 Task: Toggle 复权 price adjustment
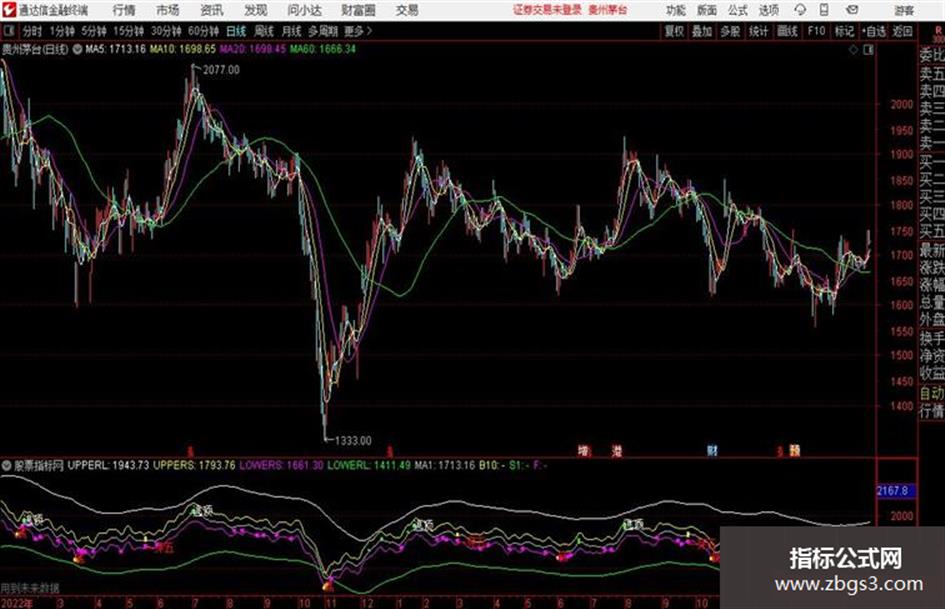point(674,31)
